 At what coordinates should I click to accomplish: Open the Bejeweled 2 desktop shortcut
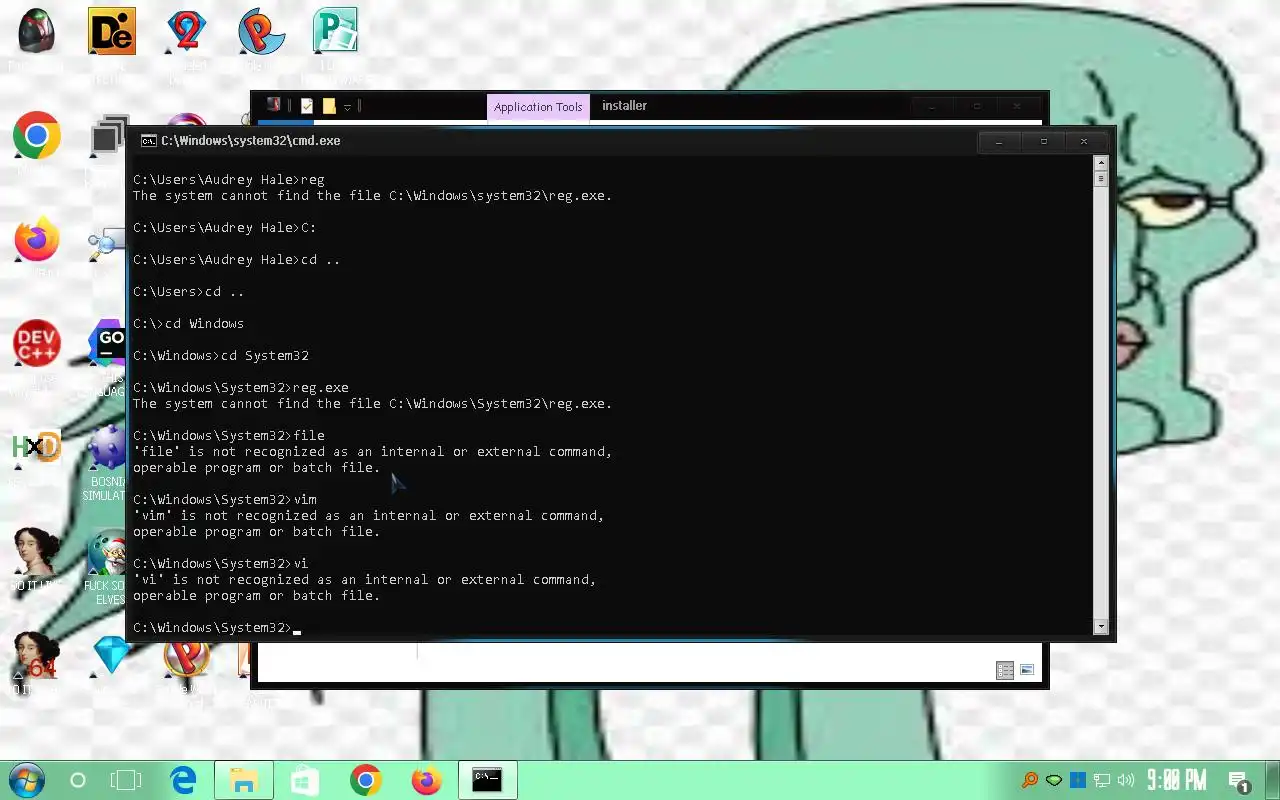pos(186,31)
